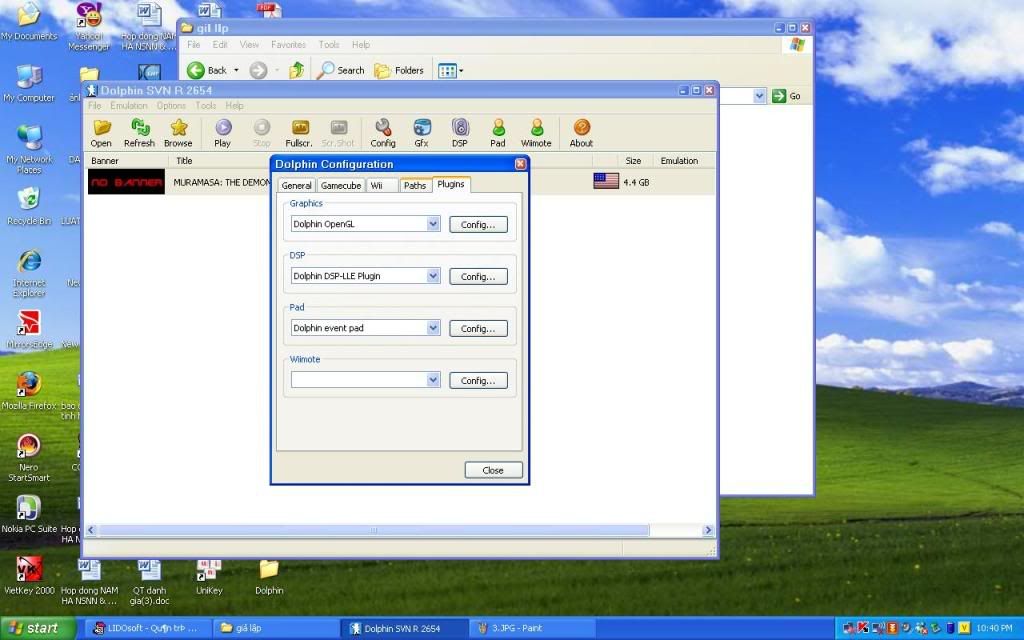
Task: Click Config... for the Wiimote plugin
Action: tap(478, 381)
